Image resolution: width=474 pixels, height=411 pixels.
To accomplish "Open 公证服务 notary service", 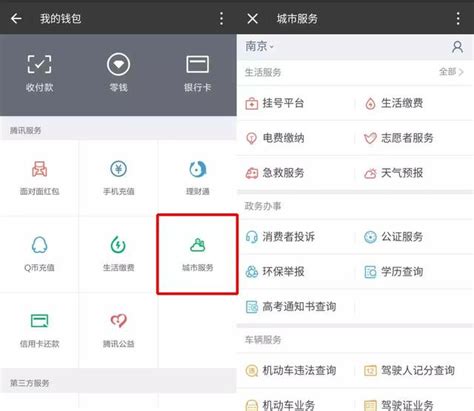I will pyautogui.click(x=394, y=237).
